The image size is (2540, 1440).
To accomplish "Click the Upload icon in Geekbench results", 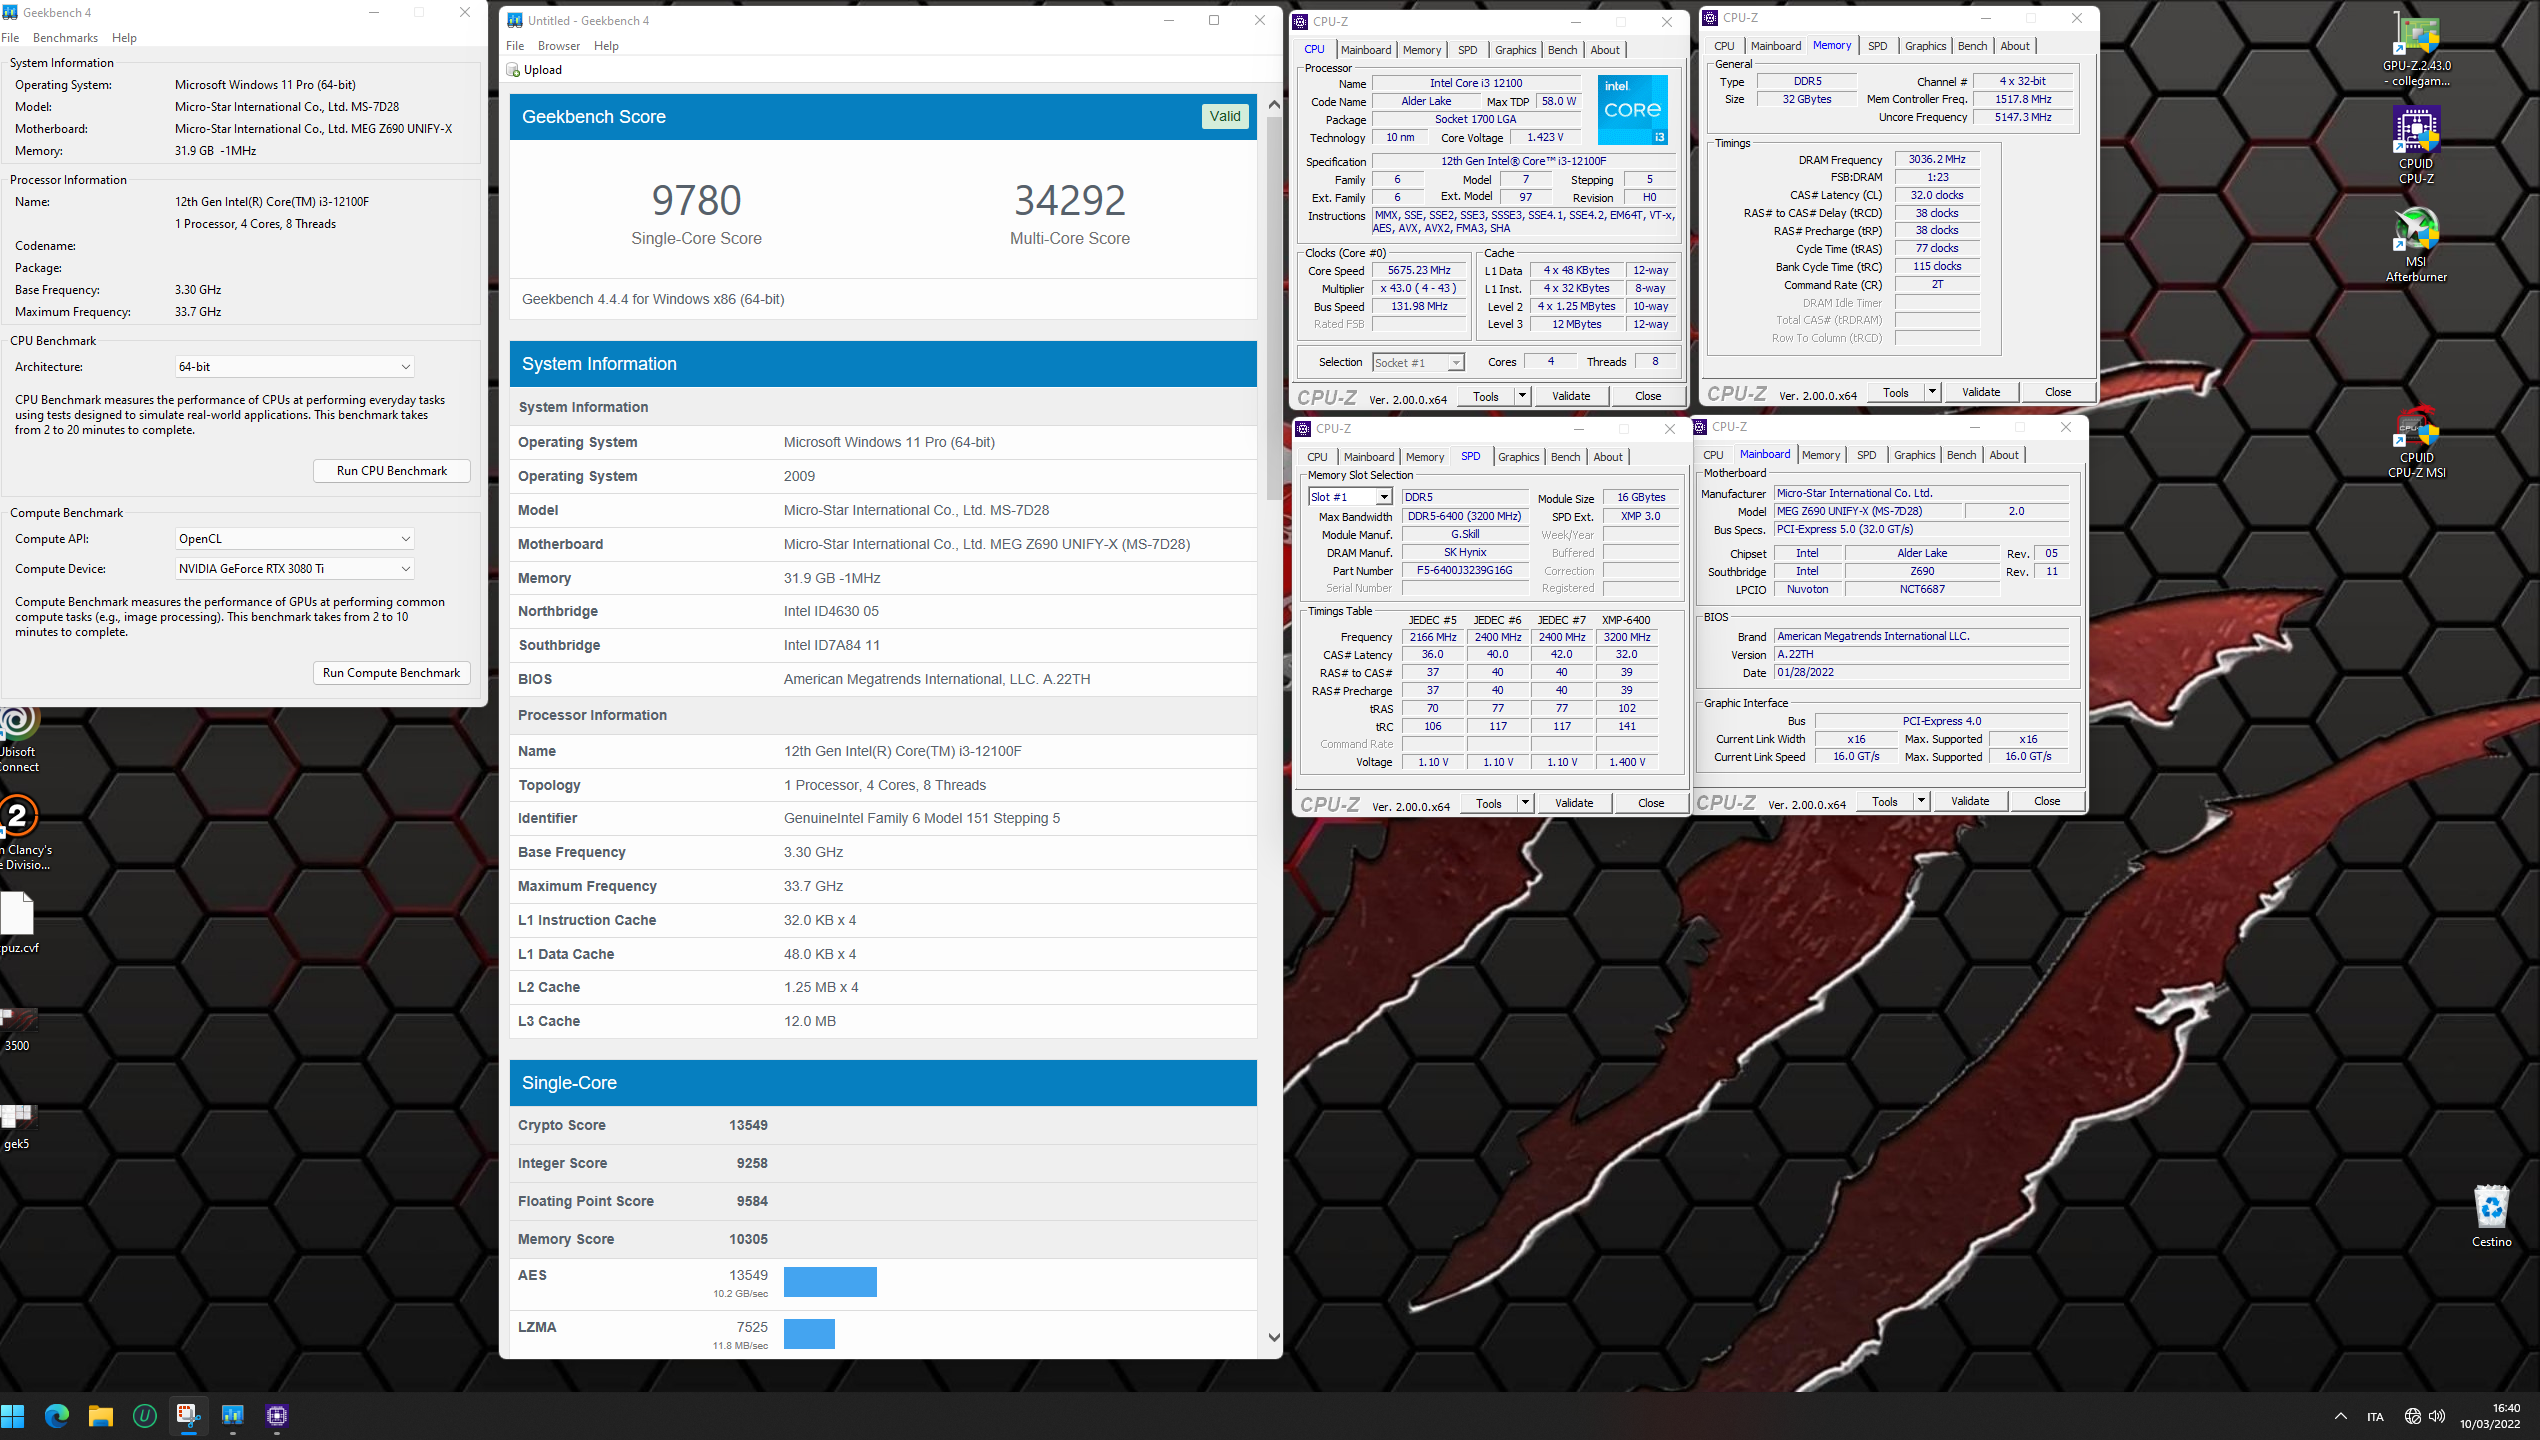I will (513, 70).
